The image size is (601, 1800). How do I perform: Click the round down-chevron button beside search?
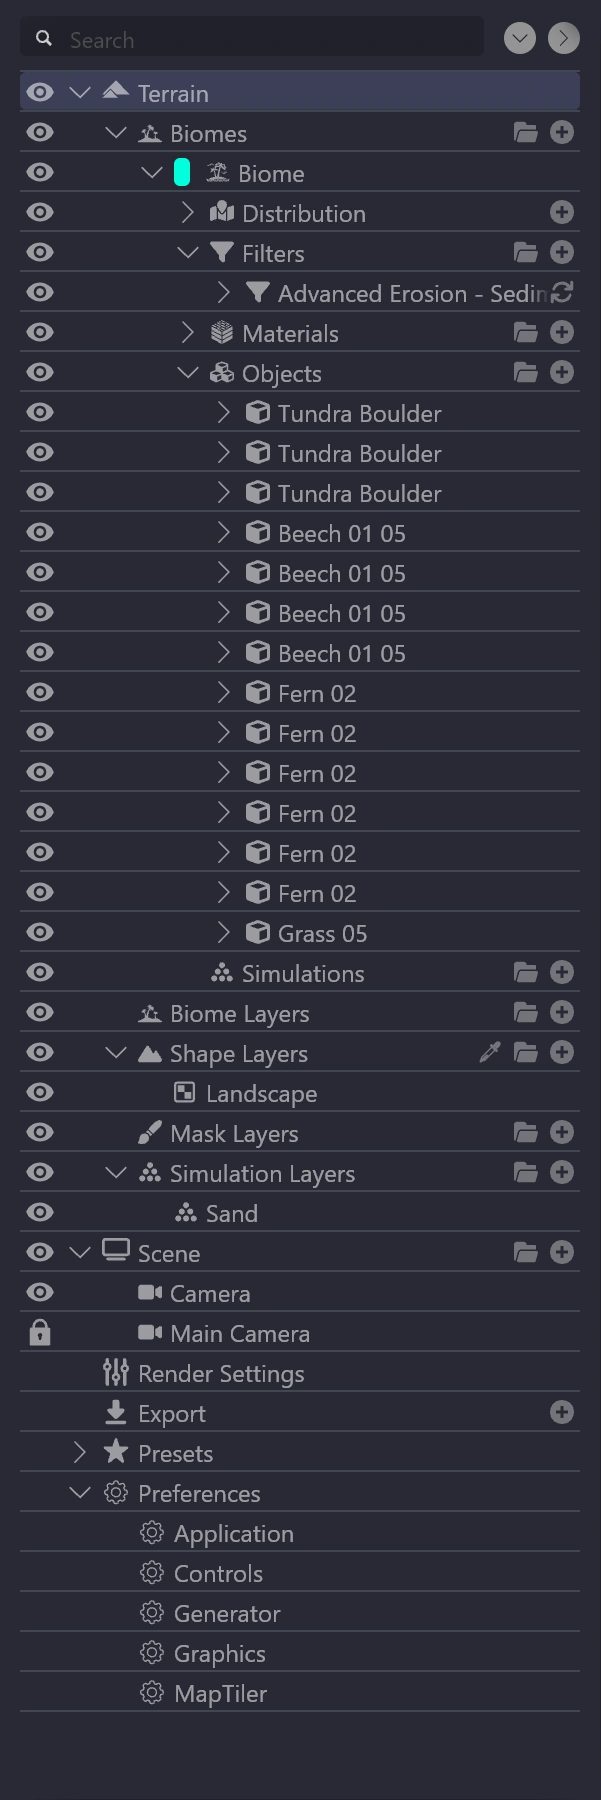520,39
